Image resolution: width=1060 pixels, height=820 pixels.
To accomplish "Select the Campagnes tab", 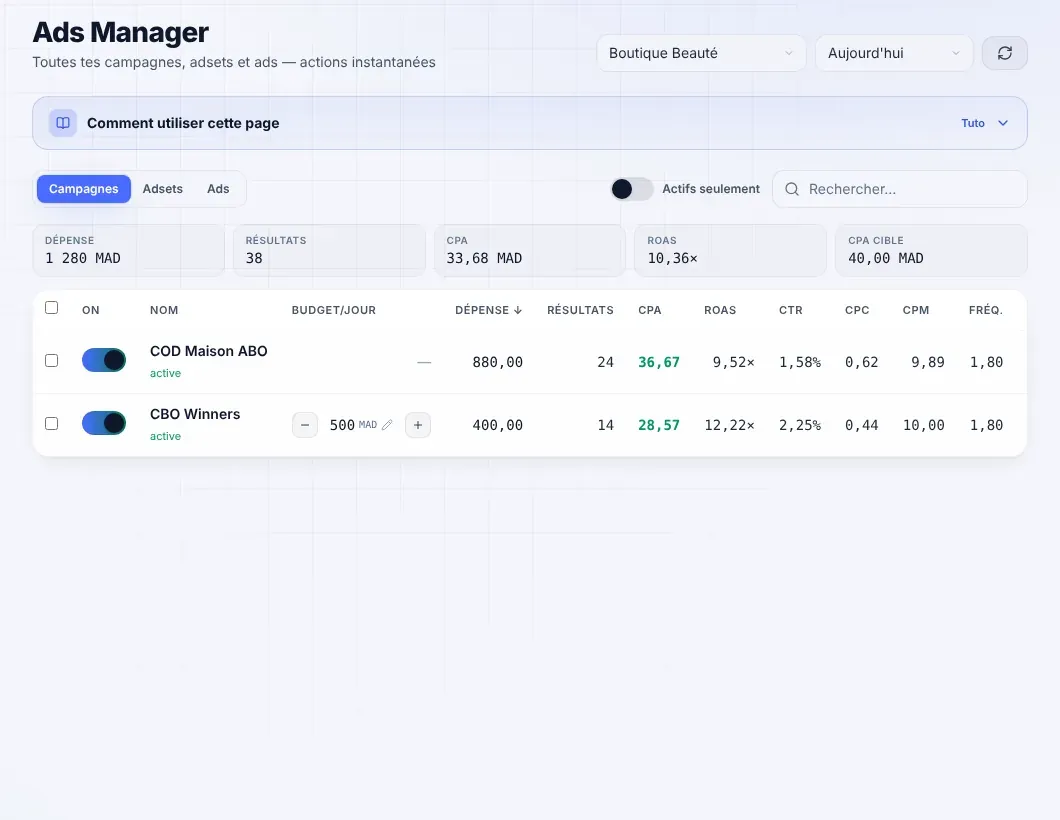I will point(84,189).
